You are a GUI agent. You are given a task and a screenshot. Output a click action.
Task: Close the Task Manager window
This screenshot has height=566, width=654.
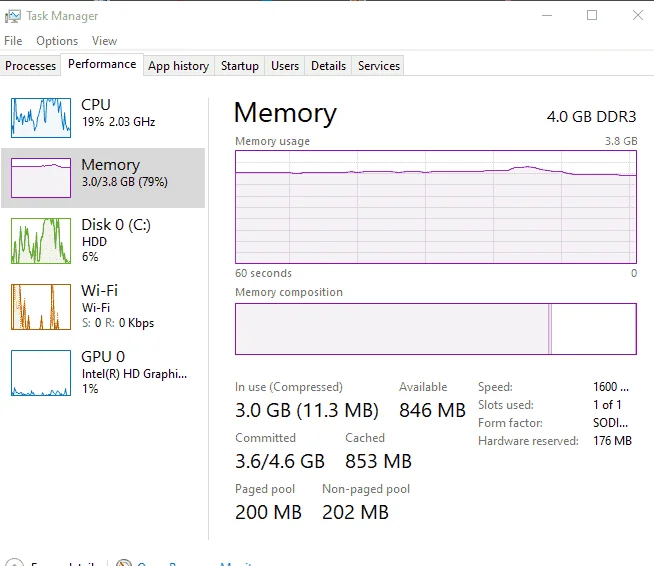[x=637, y=15]
